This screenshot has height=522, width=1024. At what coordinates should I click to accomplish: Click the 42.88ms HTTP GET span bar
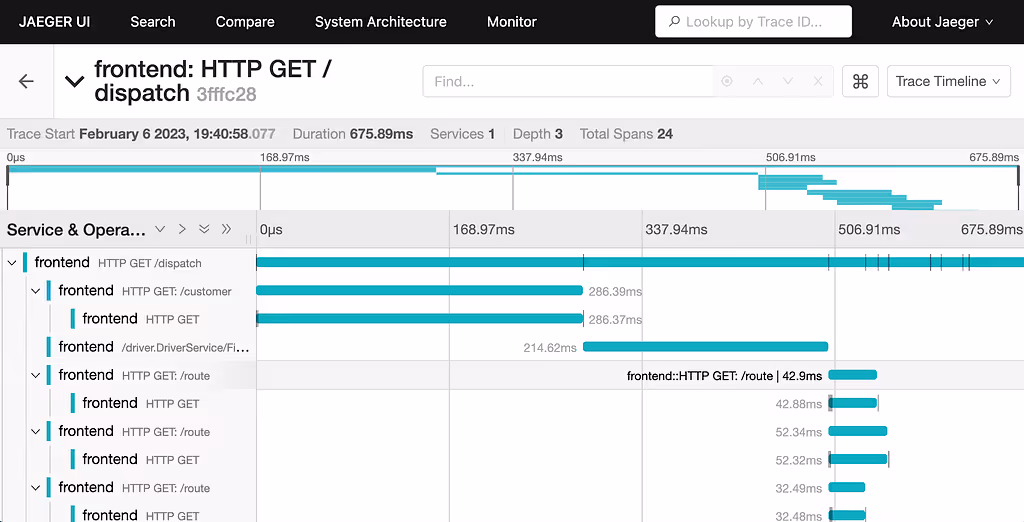[x=853, y=403]
